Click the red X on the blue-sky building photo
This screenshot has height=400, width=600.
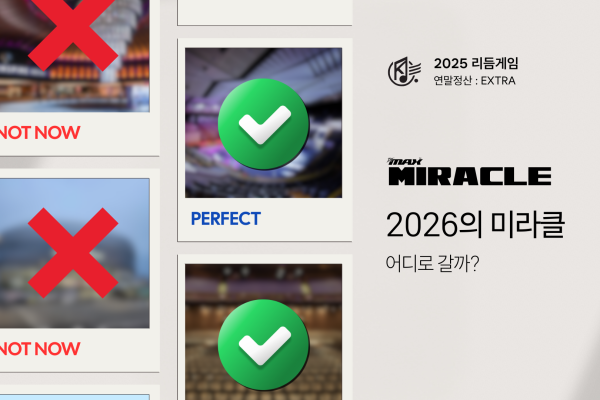coord(73,253)
